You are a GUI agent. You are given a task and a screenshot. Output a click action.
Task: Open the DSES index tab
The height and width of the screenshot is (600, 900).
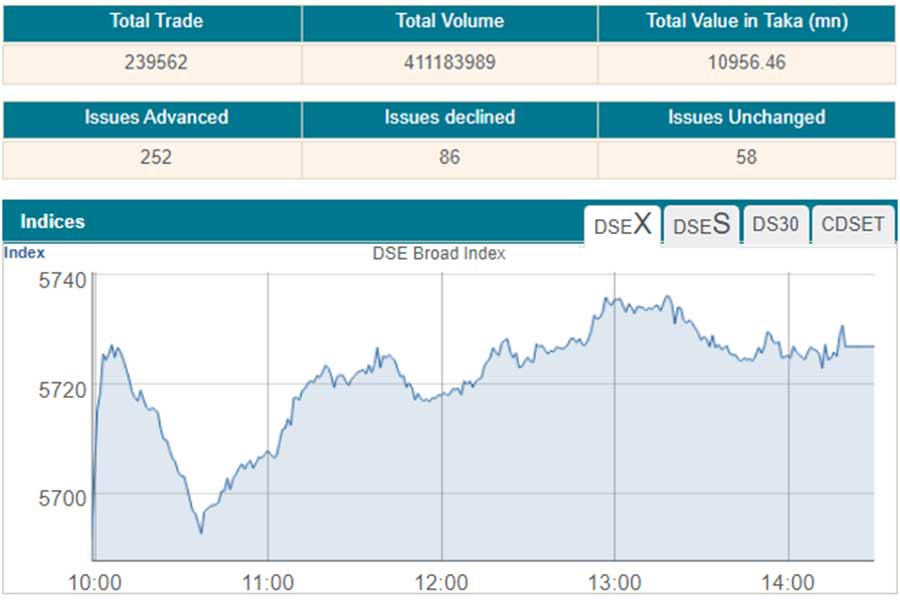[701, 225]
